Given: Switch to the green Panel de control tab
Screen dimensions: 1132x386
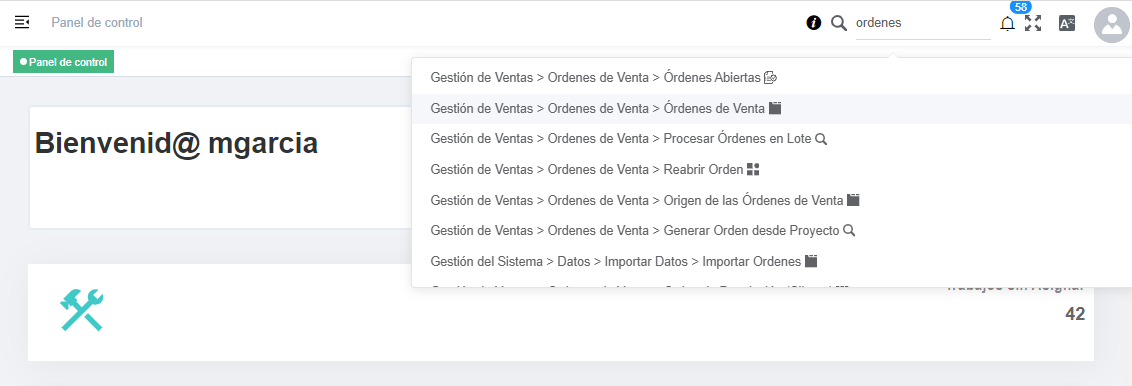Looking at the screenshot, I should click(64, 62).
